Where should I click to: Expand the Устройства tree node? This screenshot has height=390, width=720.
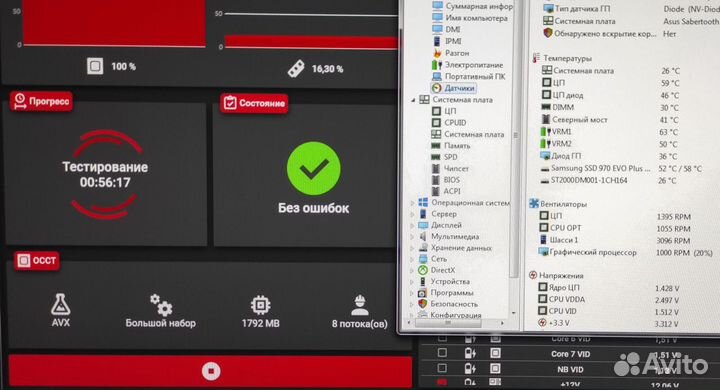tap(412, 282)
